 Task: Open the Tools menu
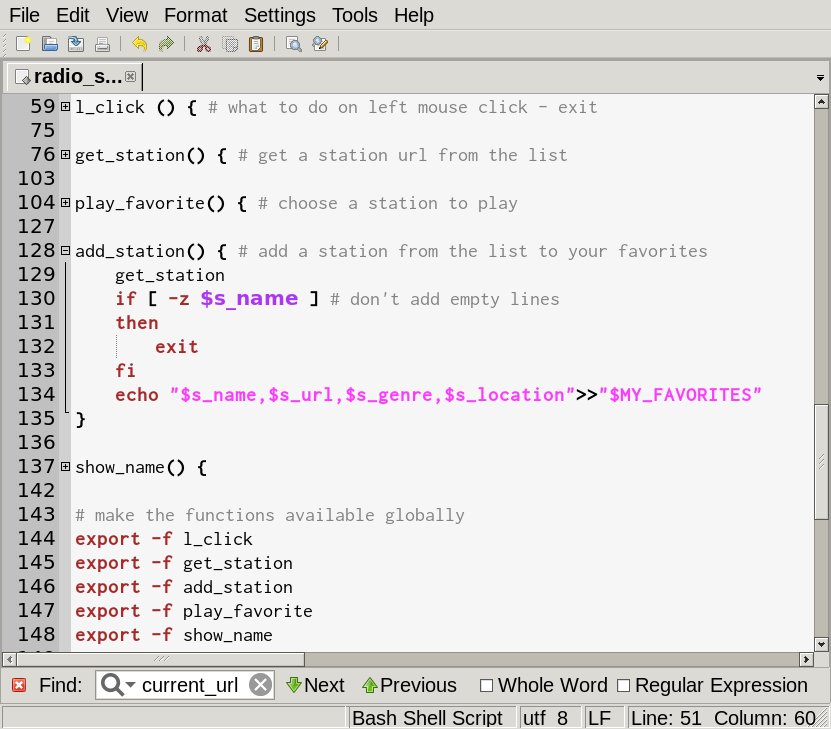(x=355, y=15)
